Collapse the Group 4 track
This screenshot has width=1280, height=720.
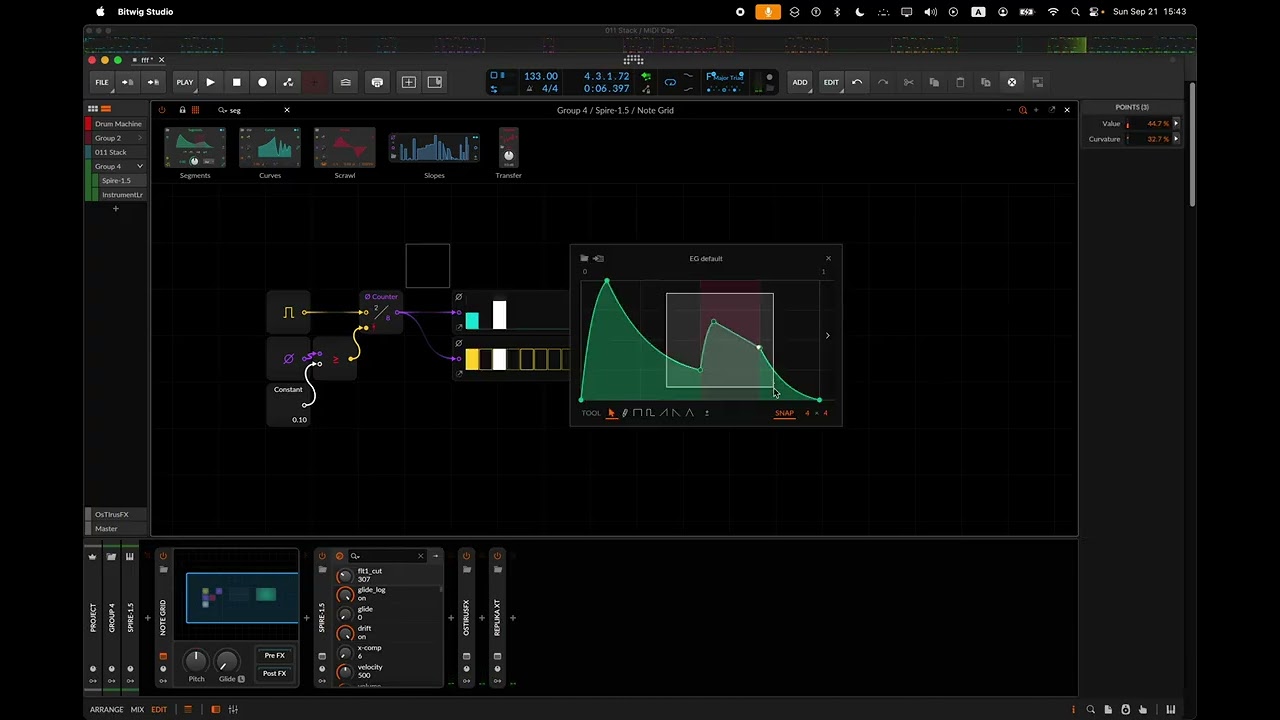coord(140,166)
